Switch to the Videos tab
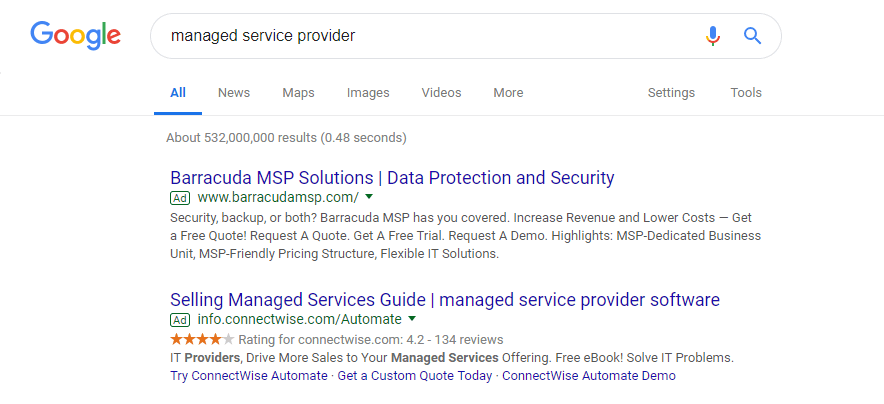The width and height of the screenshot is (884, 404). [x=441, y=93]
